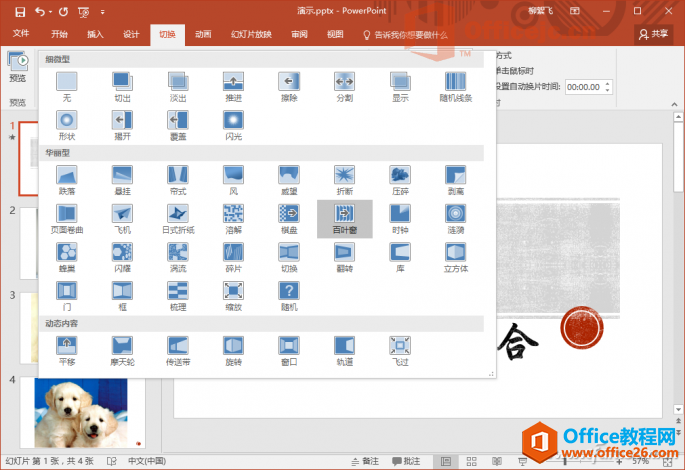Select the 显示 reveal transition
The image size is (685, 470).
(400, 87)
